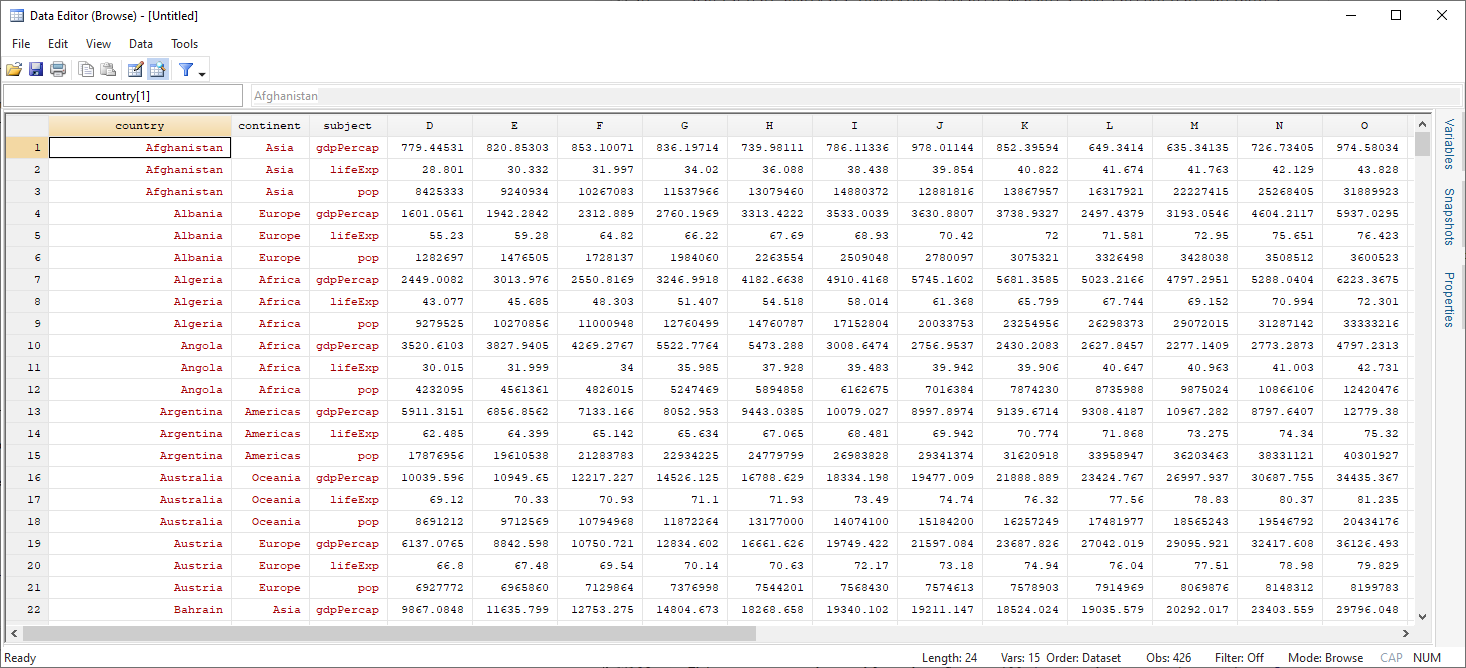Open the File menu
This screenshot has width=1466, height=668.
click(x=21, y=44)
